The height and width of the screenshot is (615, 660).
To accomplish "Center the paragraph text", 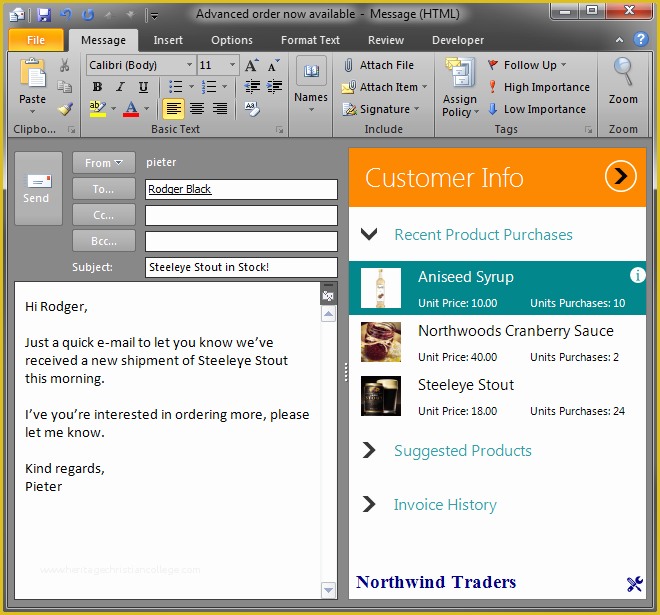I will click(197, 109).
